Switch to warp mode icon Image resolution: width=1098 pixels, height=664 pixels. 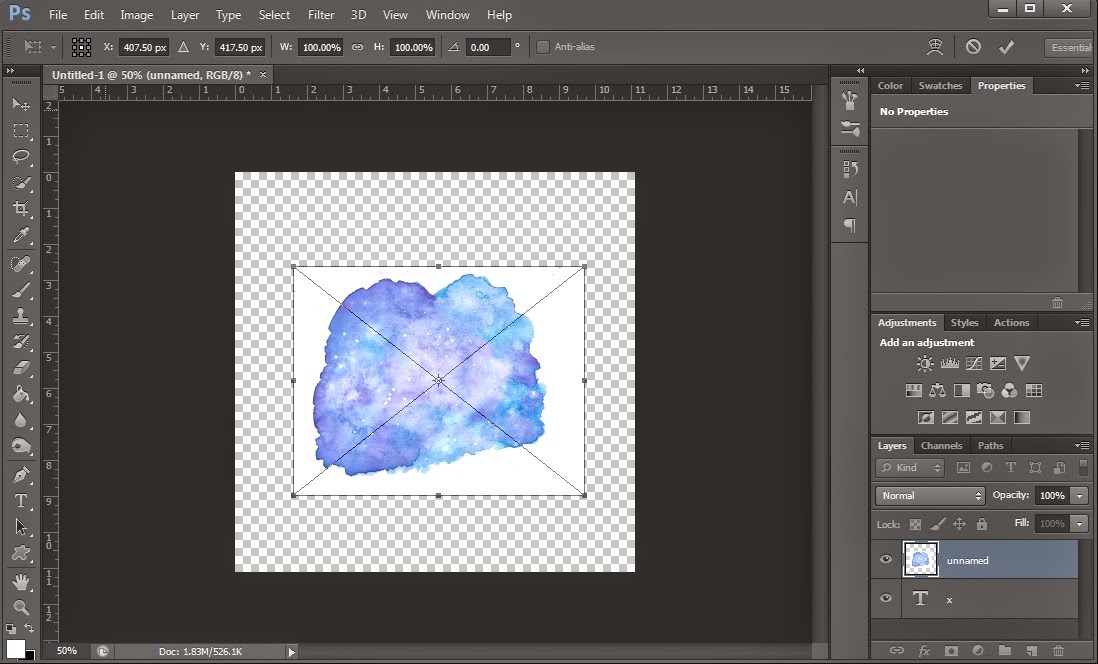point(935,47)
